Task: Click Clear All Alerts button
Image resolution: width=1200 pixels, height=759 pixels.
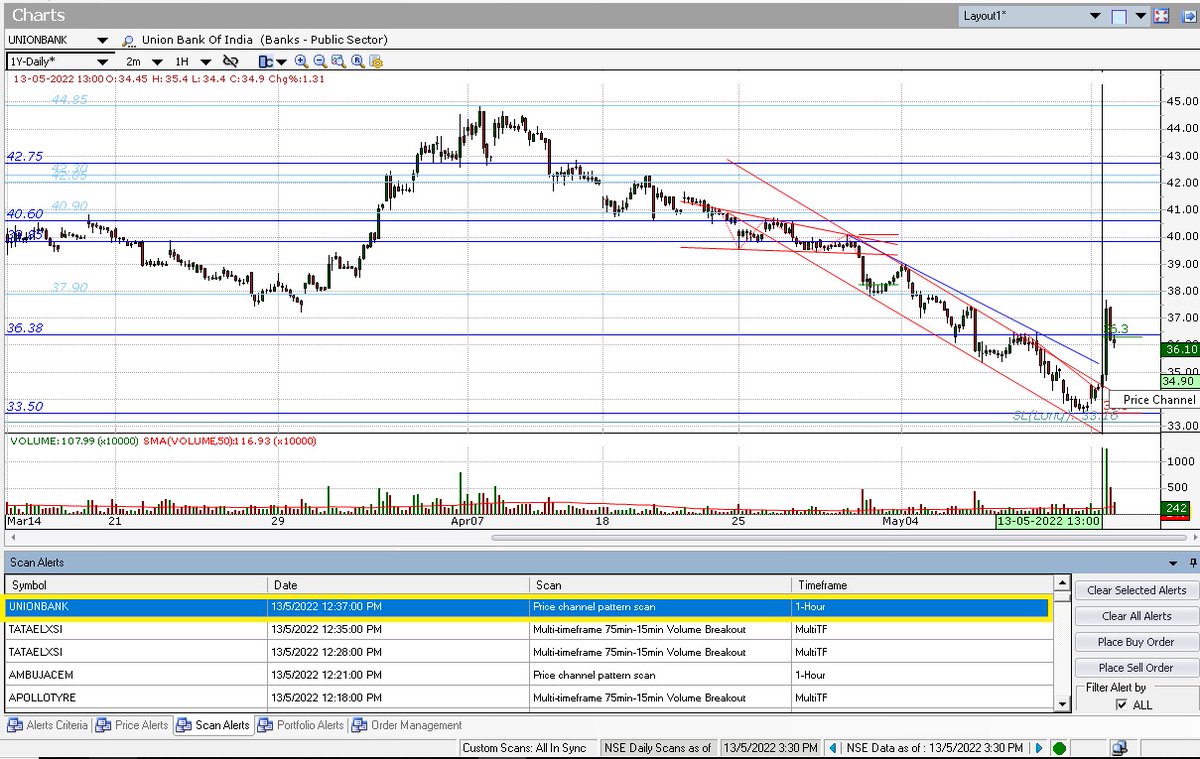Action: click(x=1136, y=616)
